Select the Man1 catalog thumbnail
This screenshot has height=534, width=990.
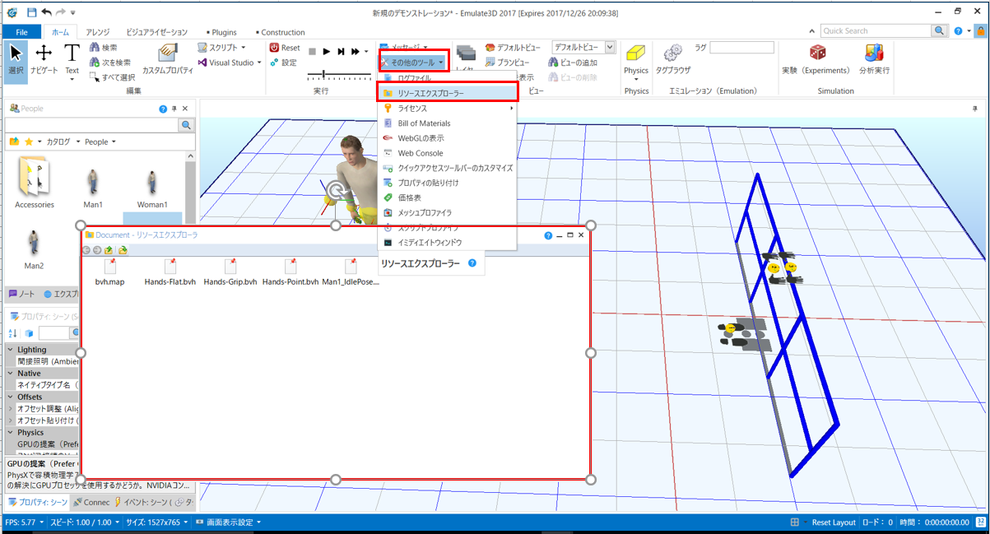pyautogui.click(x=93, y=188)
